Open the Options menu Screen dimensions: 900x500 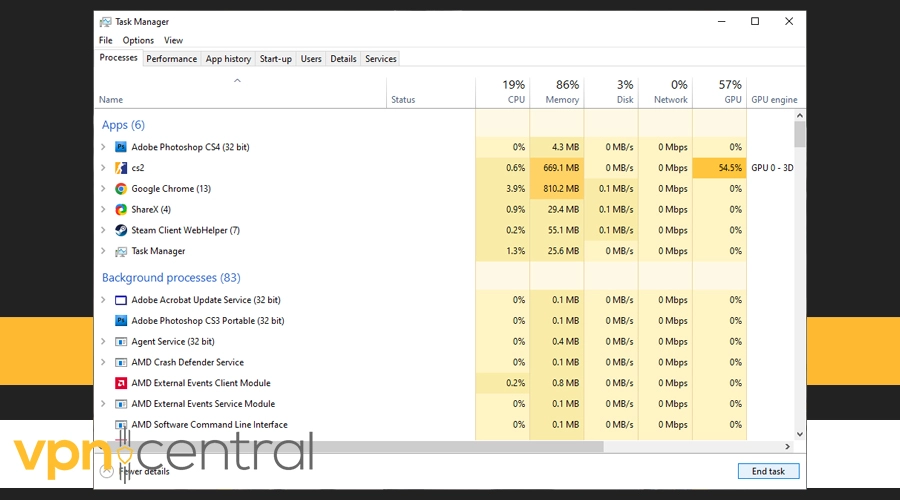138,40
